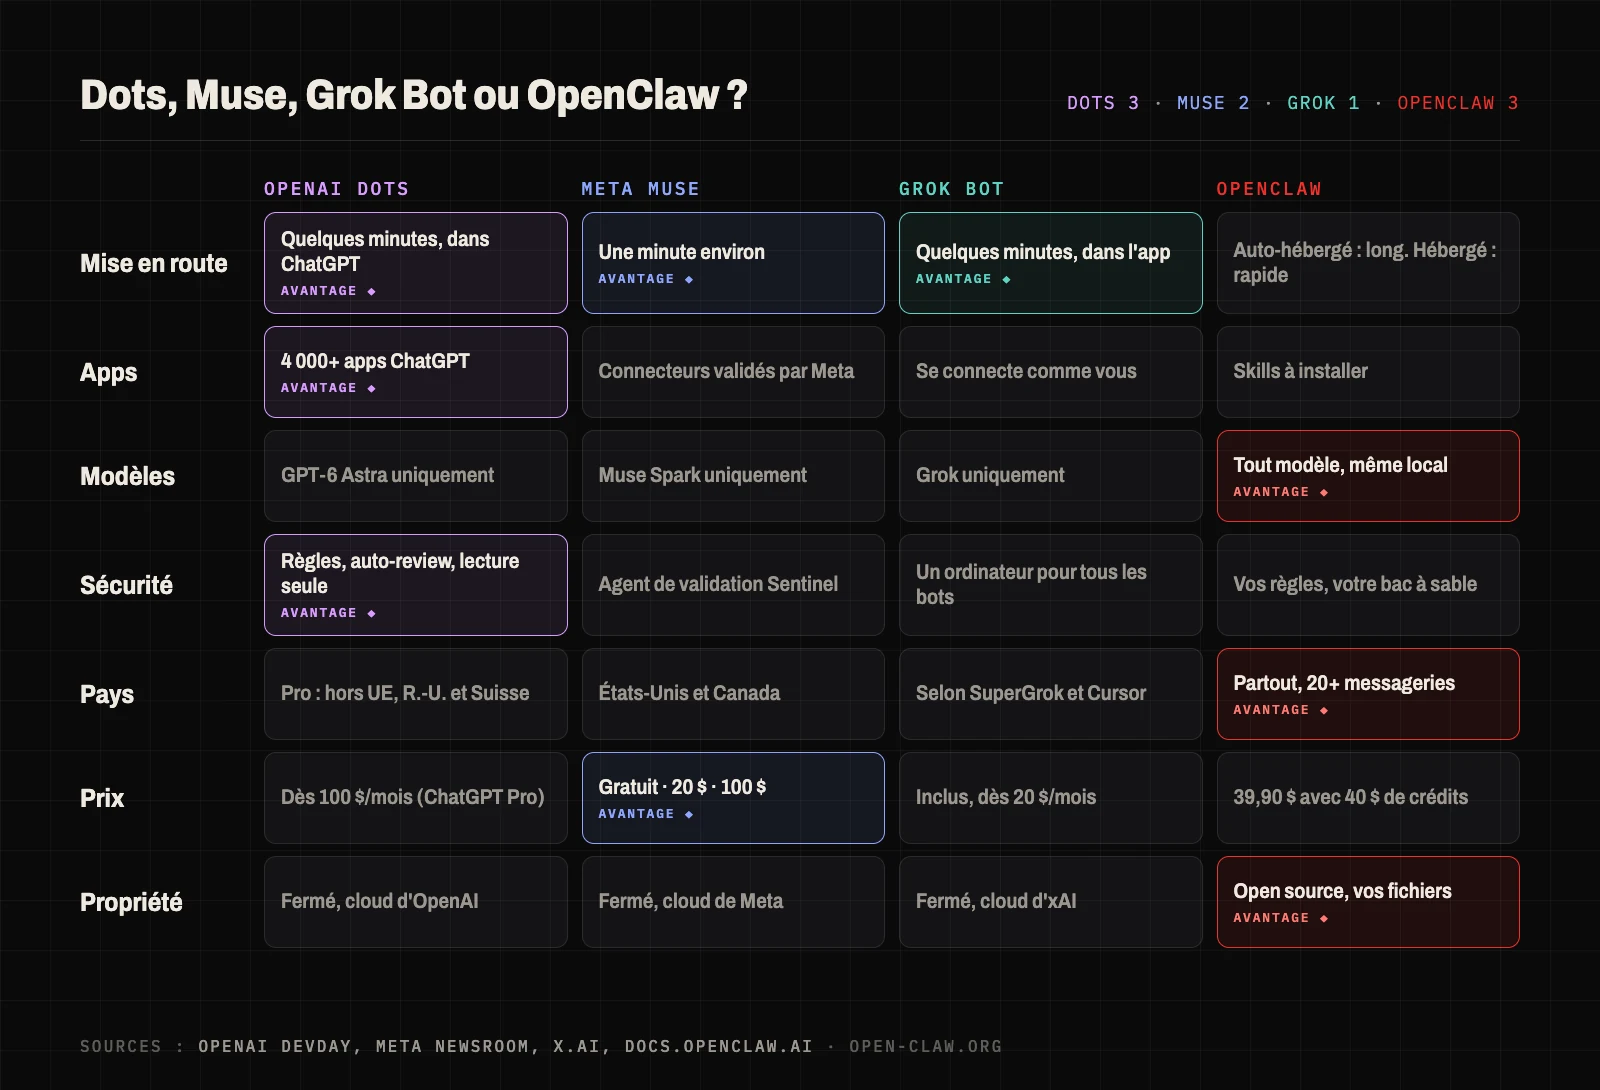Click the 'Sécurité' row label
The width and height of the screenshot is (1600, 1090).
pos(126,585)
